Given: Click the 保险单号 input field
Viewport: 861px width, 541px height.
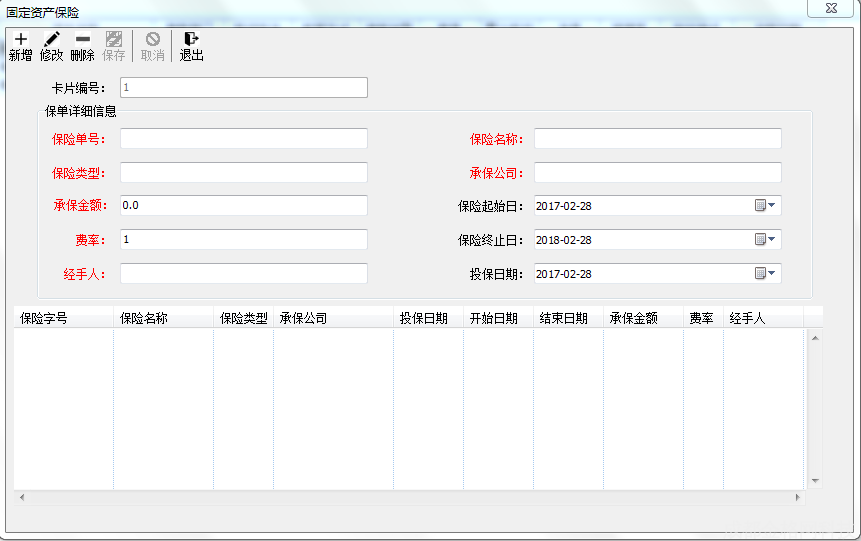Looking at the screenshot, I should click(x=244, y=139).
